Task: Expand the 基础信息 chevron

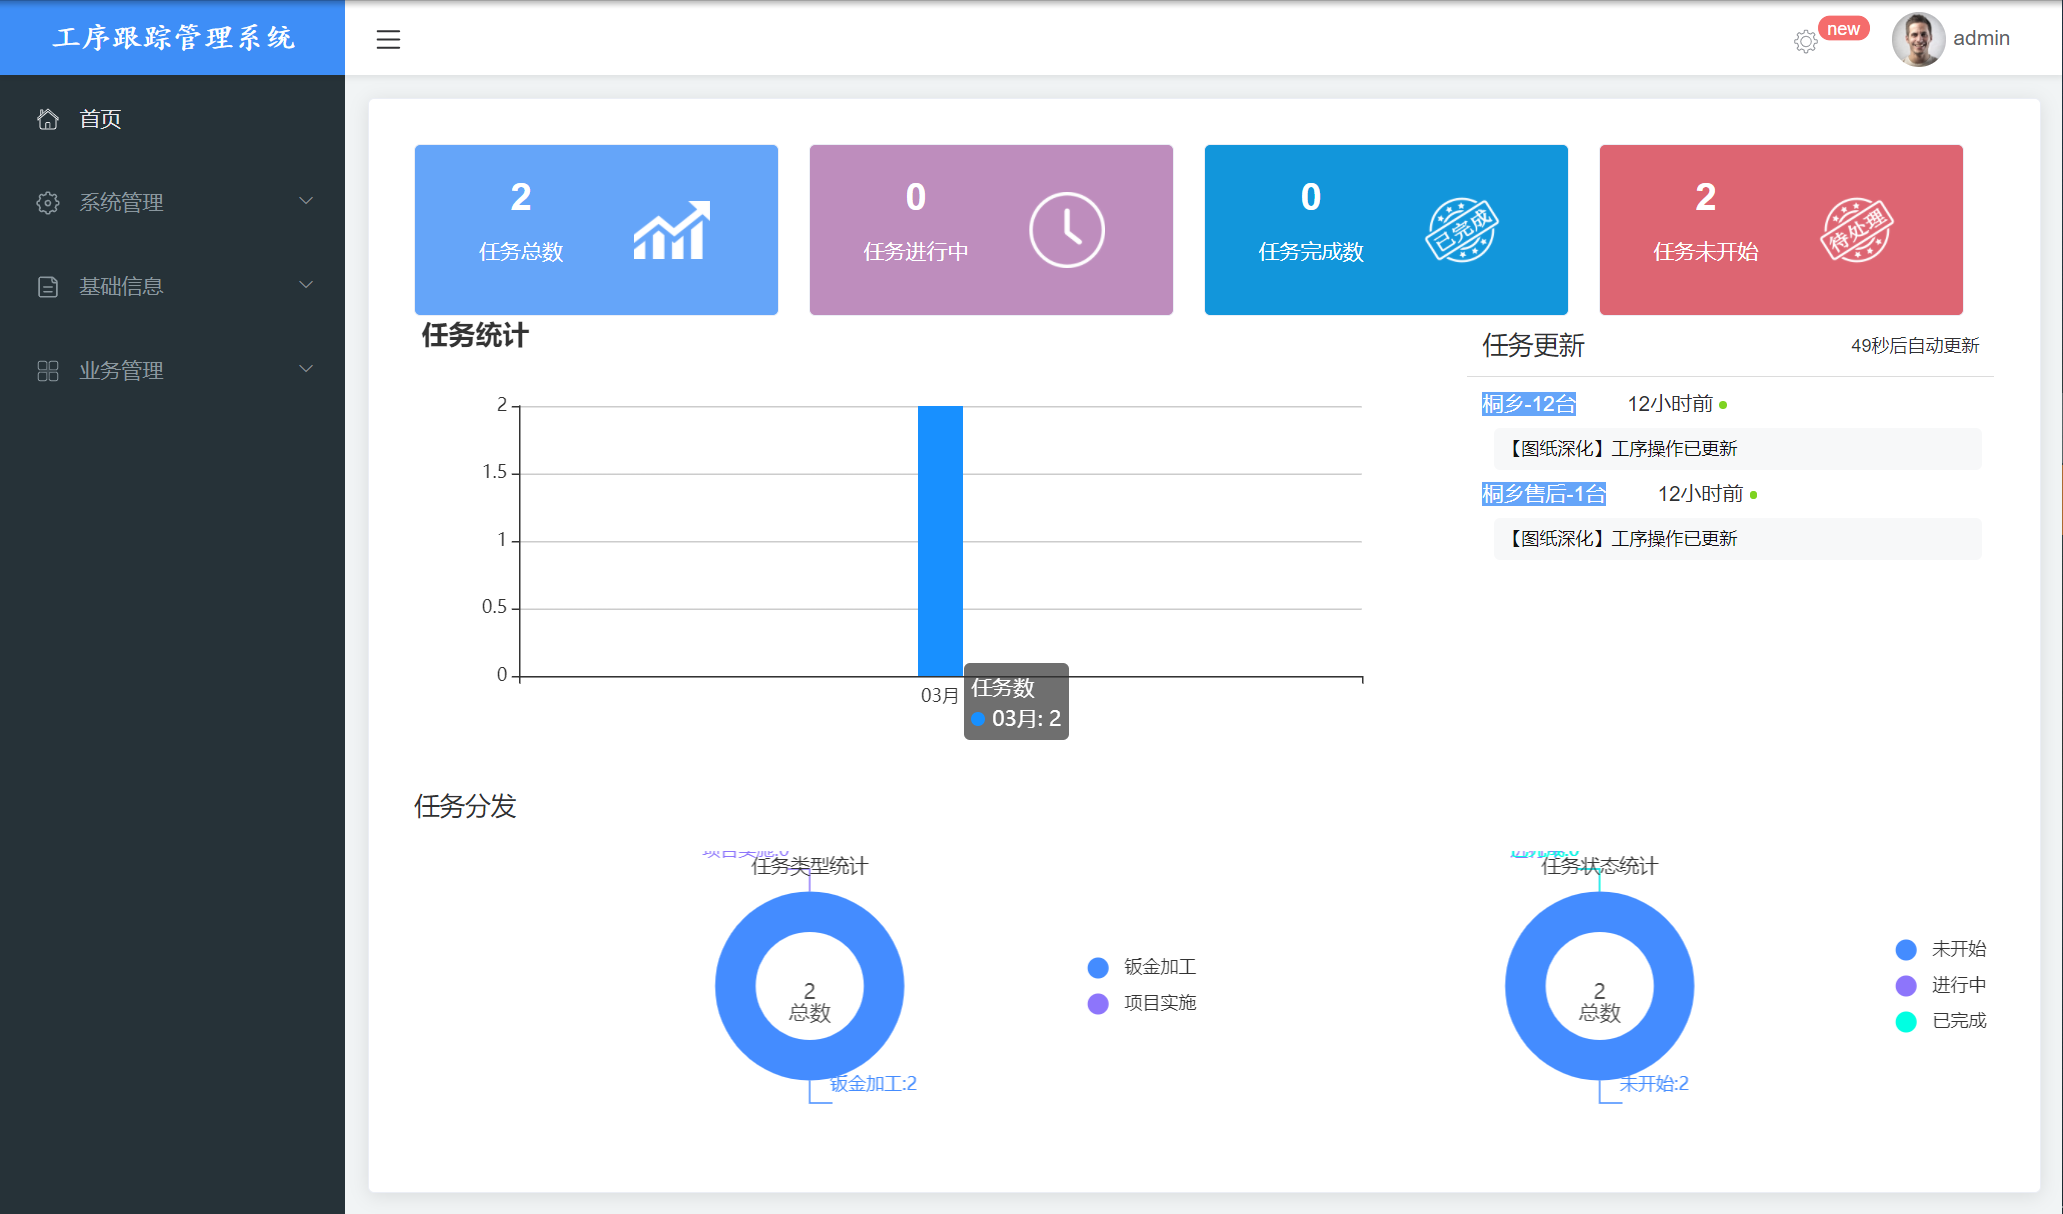Action: 306,285
